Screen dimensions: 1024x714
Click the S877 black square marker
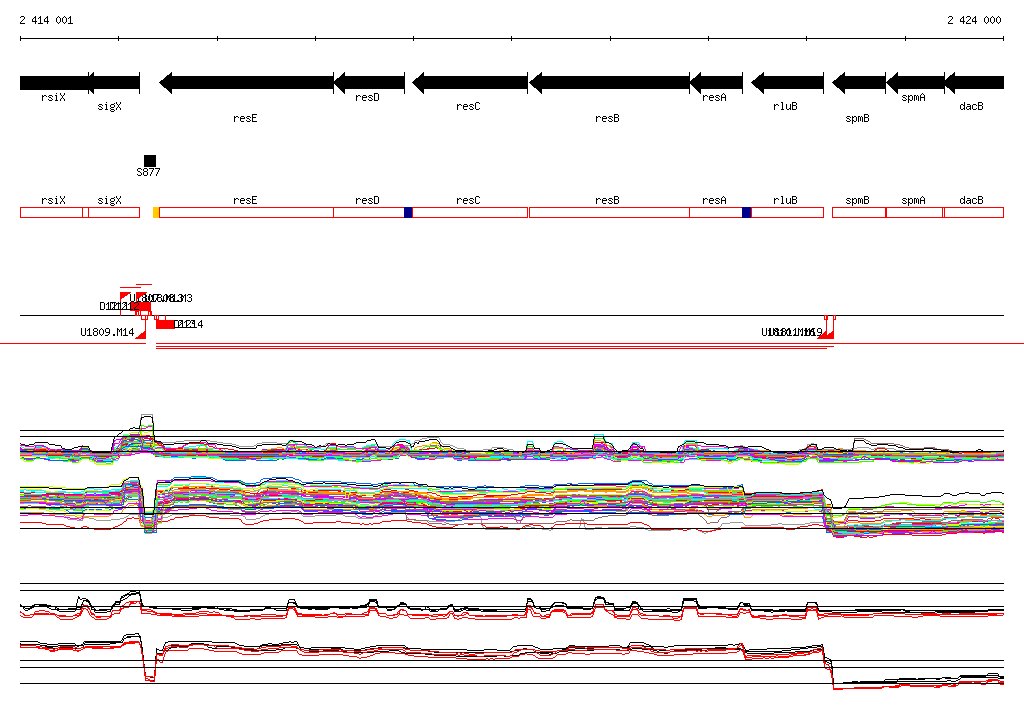point(150,161)
